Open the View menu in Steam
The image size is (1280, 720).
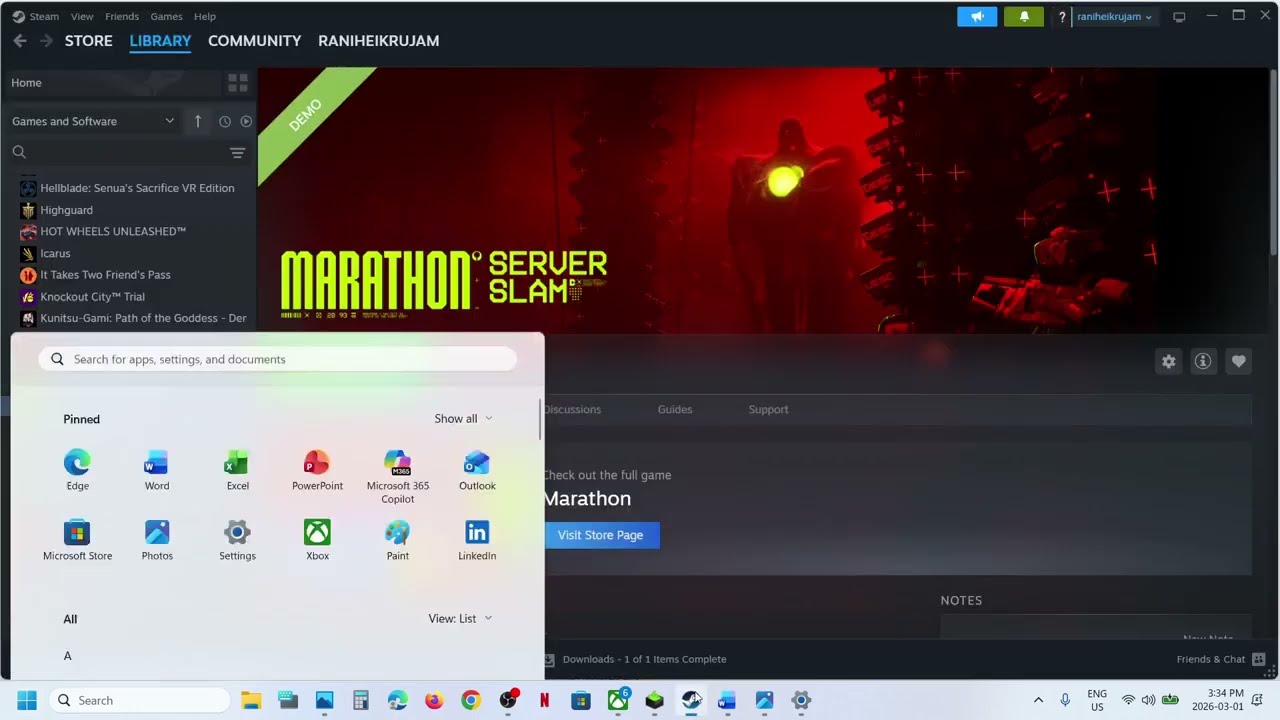pyautogui.click(x=82, y=17)
